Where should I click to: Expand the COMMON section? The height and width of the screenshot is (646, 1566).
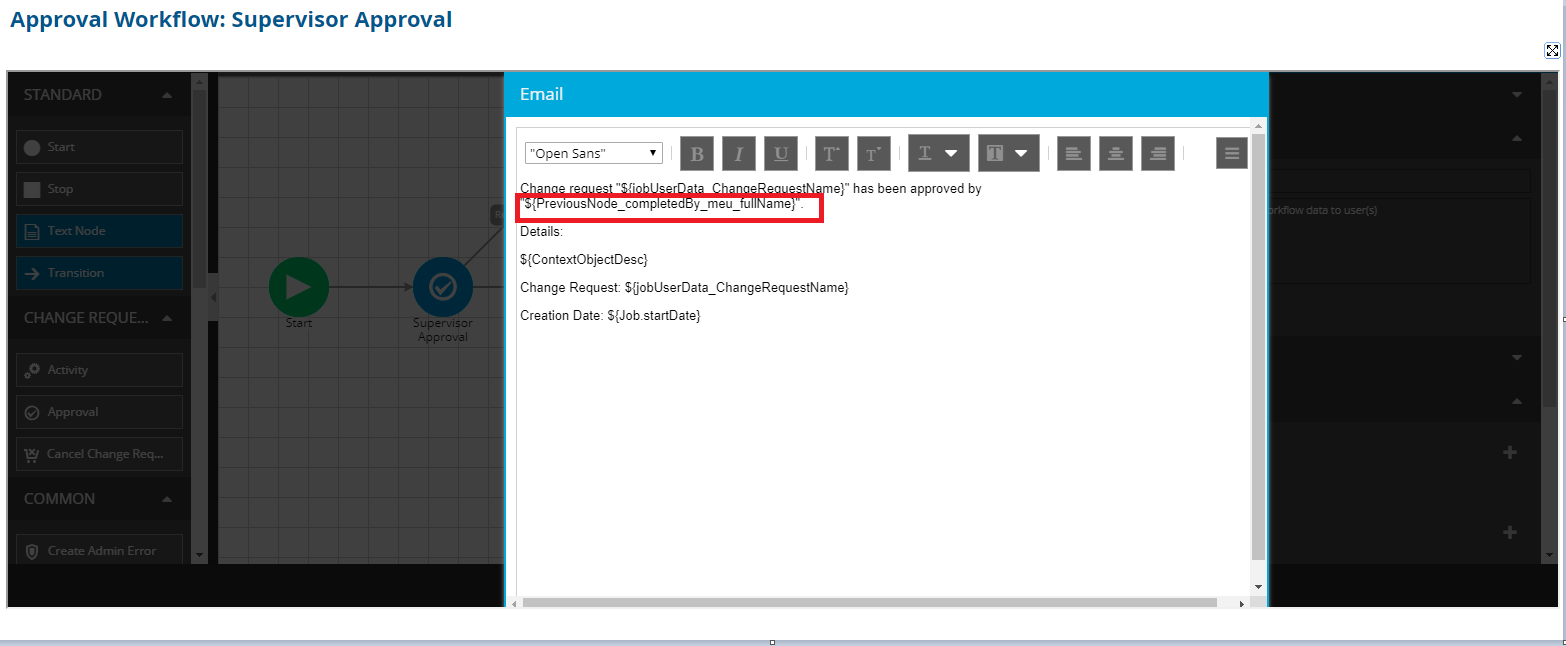[169, 498]
